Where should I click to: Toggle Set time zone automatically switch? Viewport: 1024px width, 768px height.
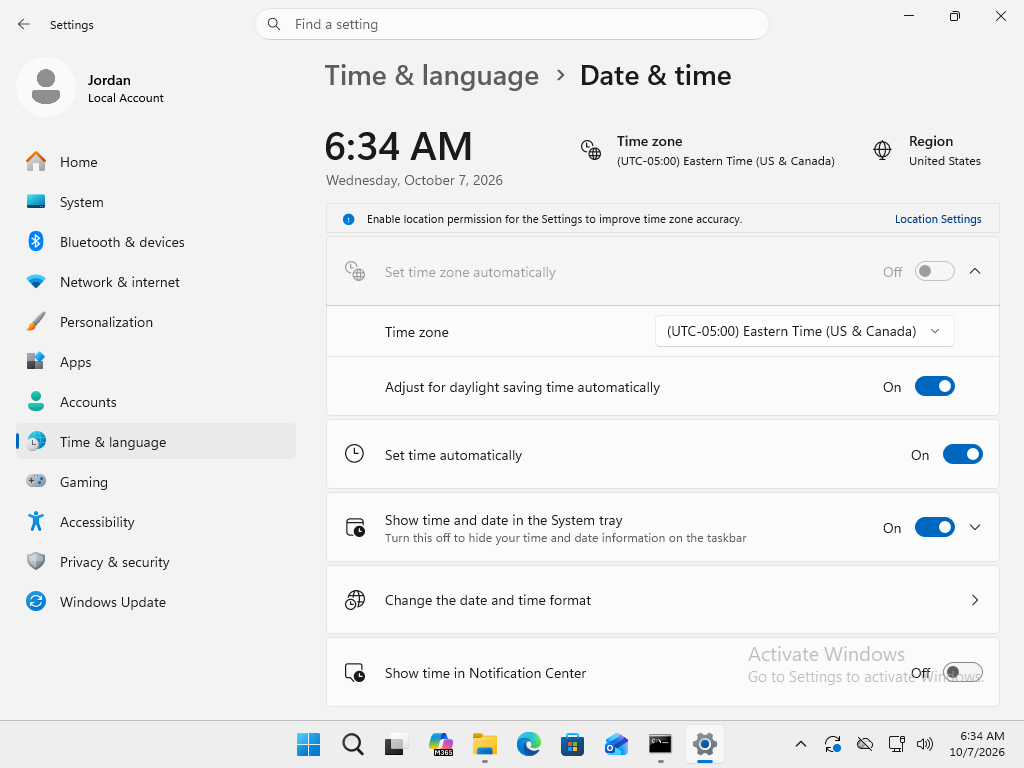(x=935, y=272)
